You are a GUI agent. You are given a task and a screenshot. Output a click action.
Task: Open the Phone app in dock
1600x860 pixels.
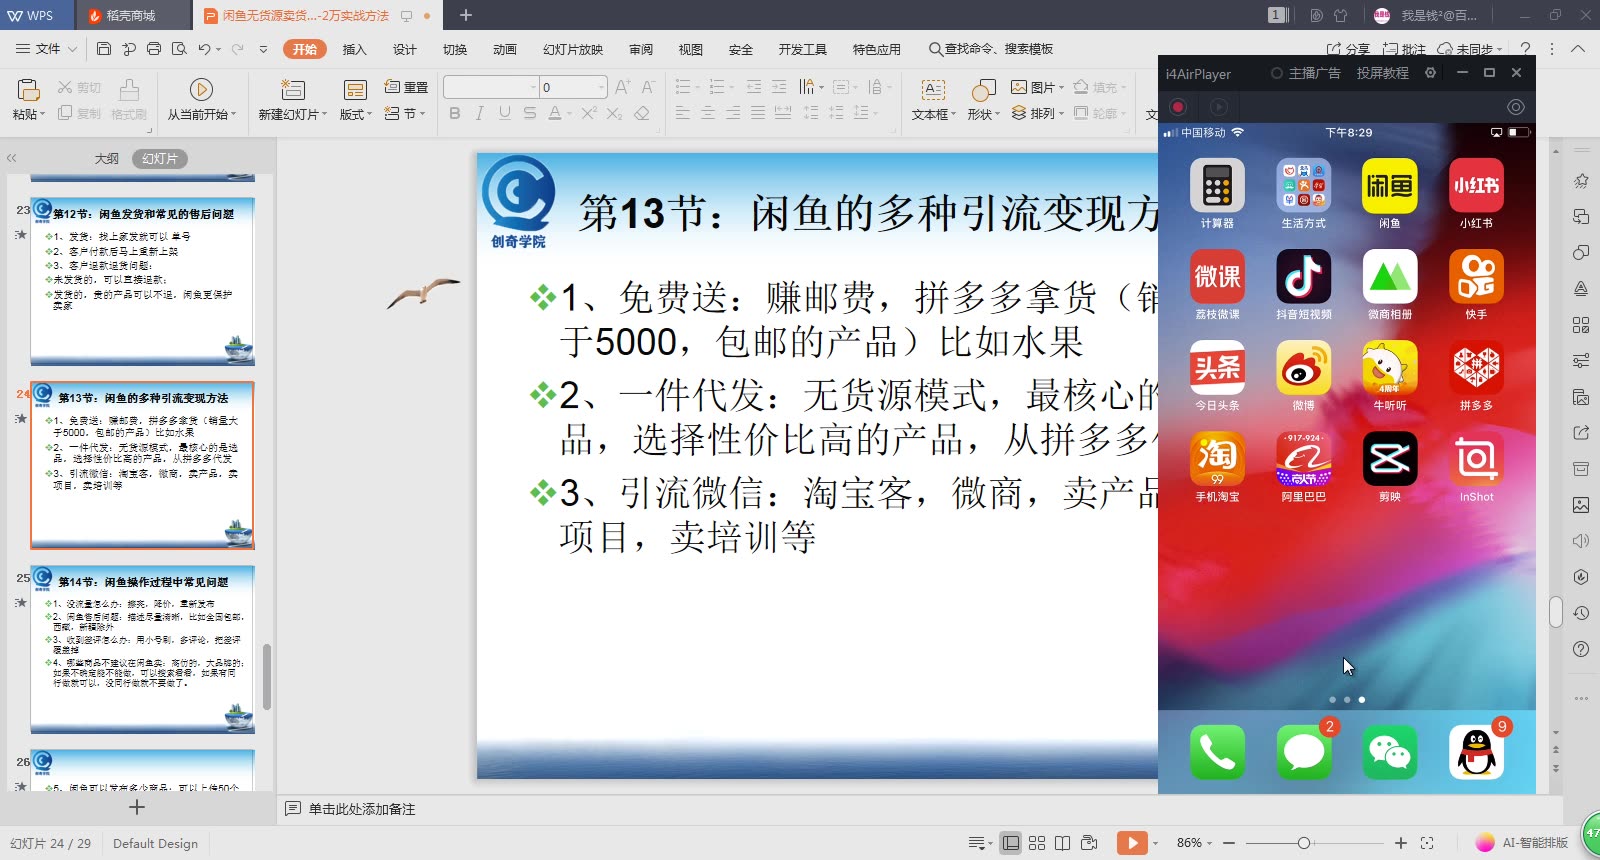1217,752
